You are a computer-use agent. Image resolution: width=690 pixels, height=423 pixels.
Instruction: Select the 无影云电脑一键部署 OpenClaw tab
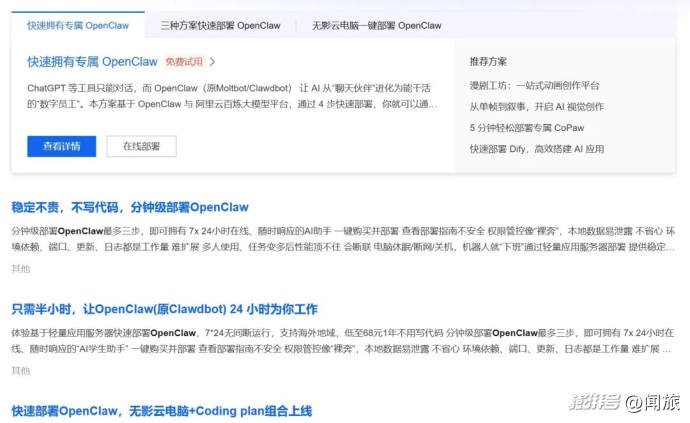(x=376, y=25)
